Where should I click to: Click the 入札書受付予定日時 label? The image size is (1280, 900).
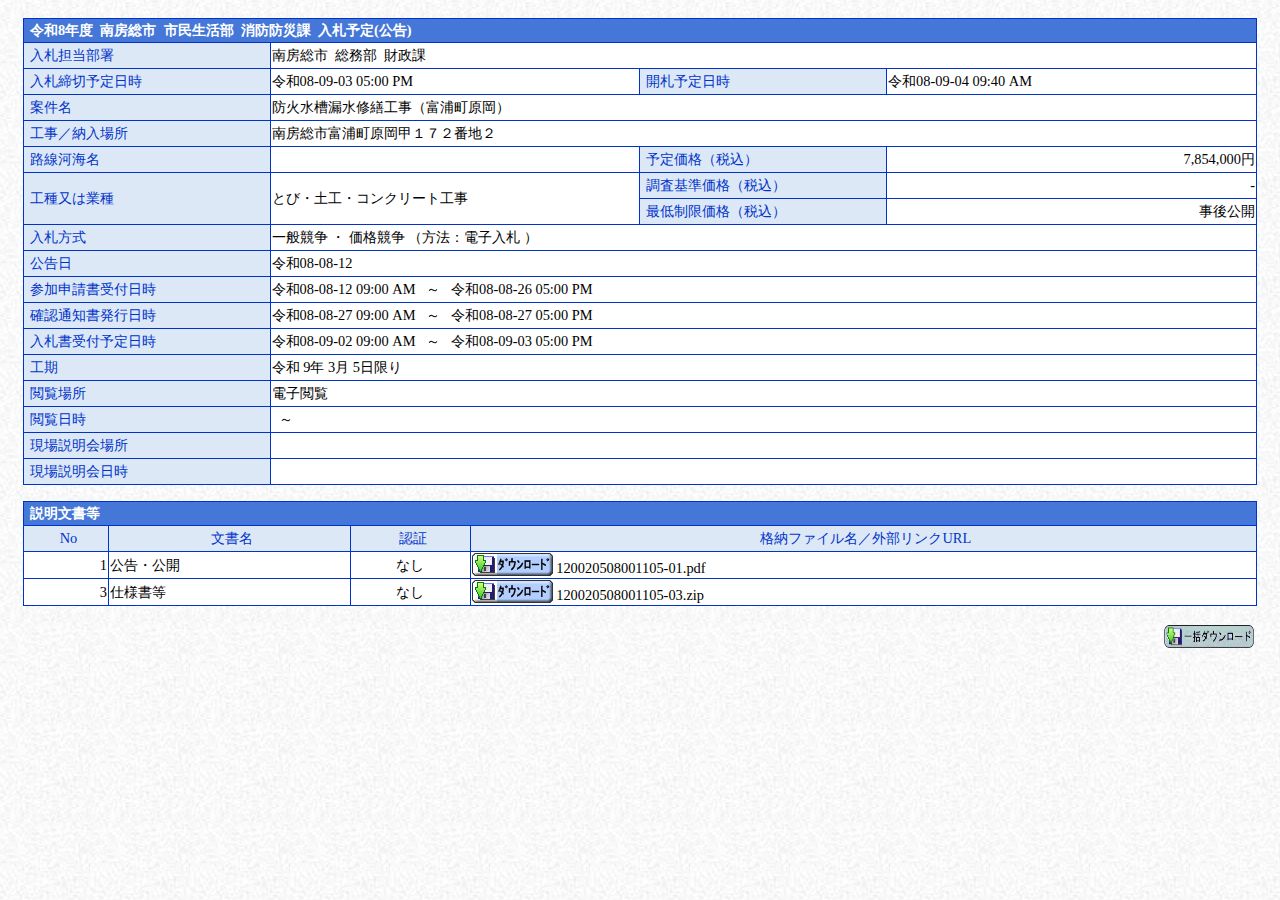click(x=93, y=342)
